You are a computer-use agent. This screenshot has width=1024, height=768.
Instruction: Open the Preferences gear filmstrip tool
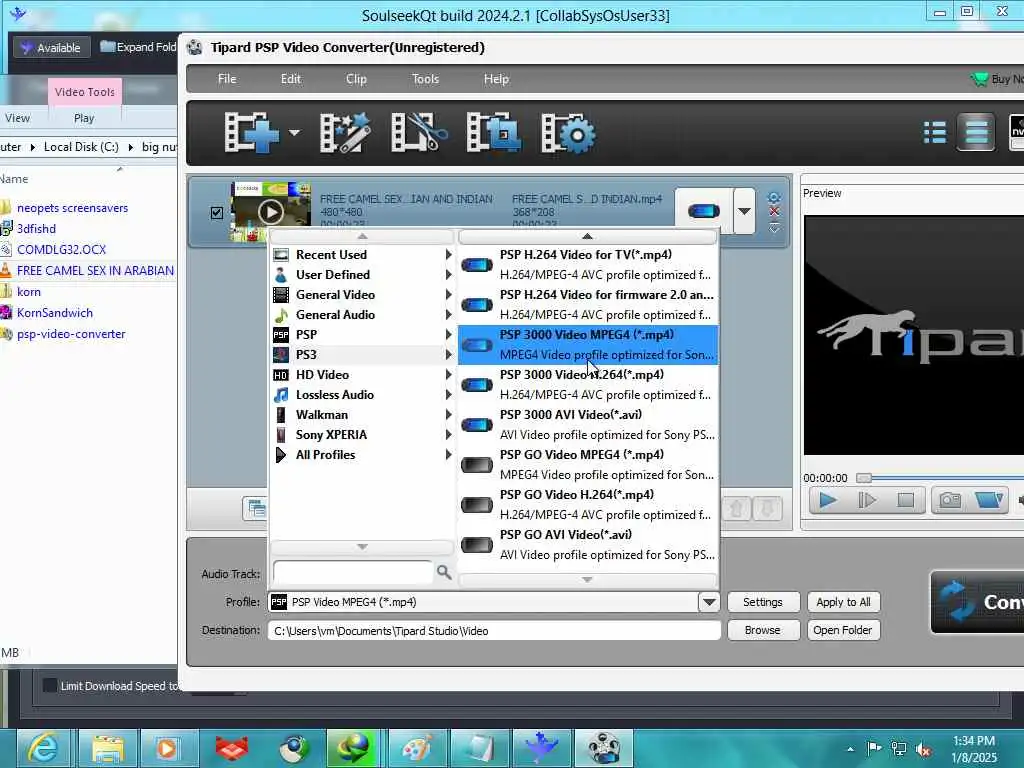568,133
